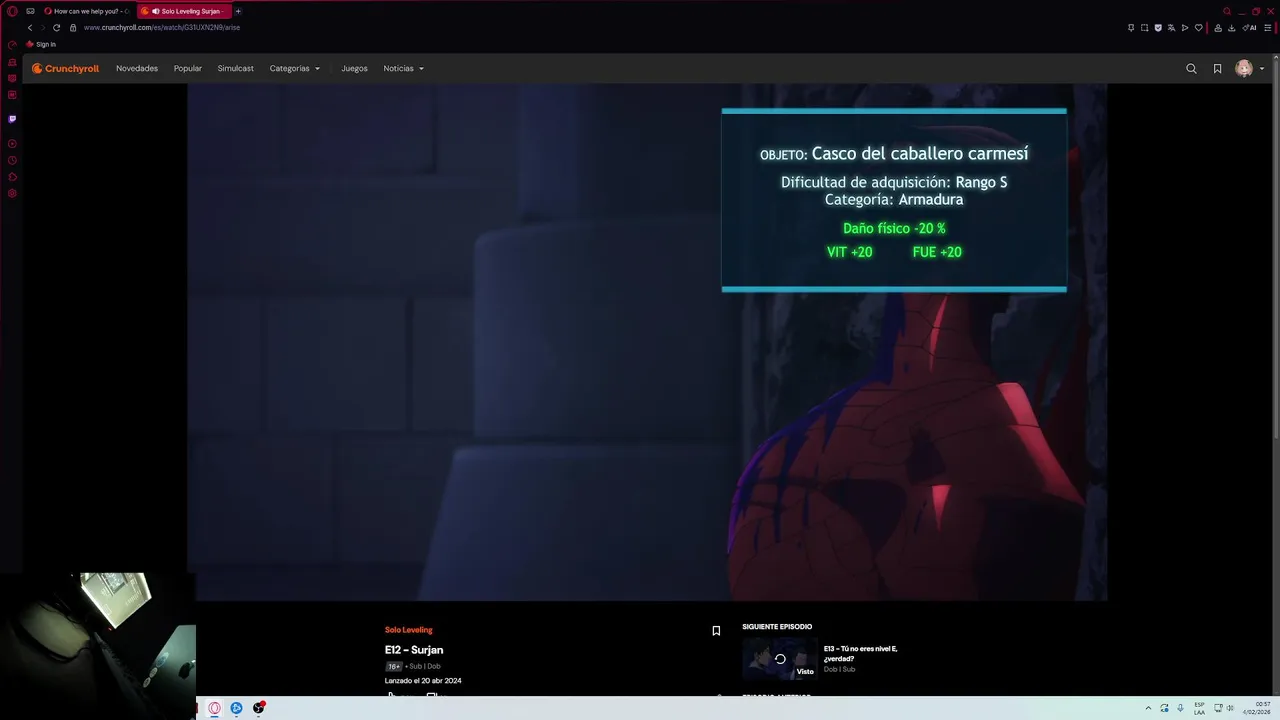Open the browser profile icon in toolbar
Viewport: 1280px width, 720px height.
1218,28
